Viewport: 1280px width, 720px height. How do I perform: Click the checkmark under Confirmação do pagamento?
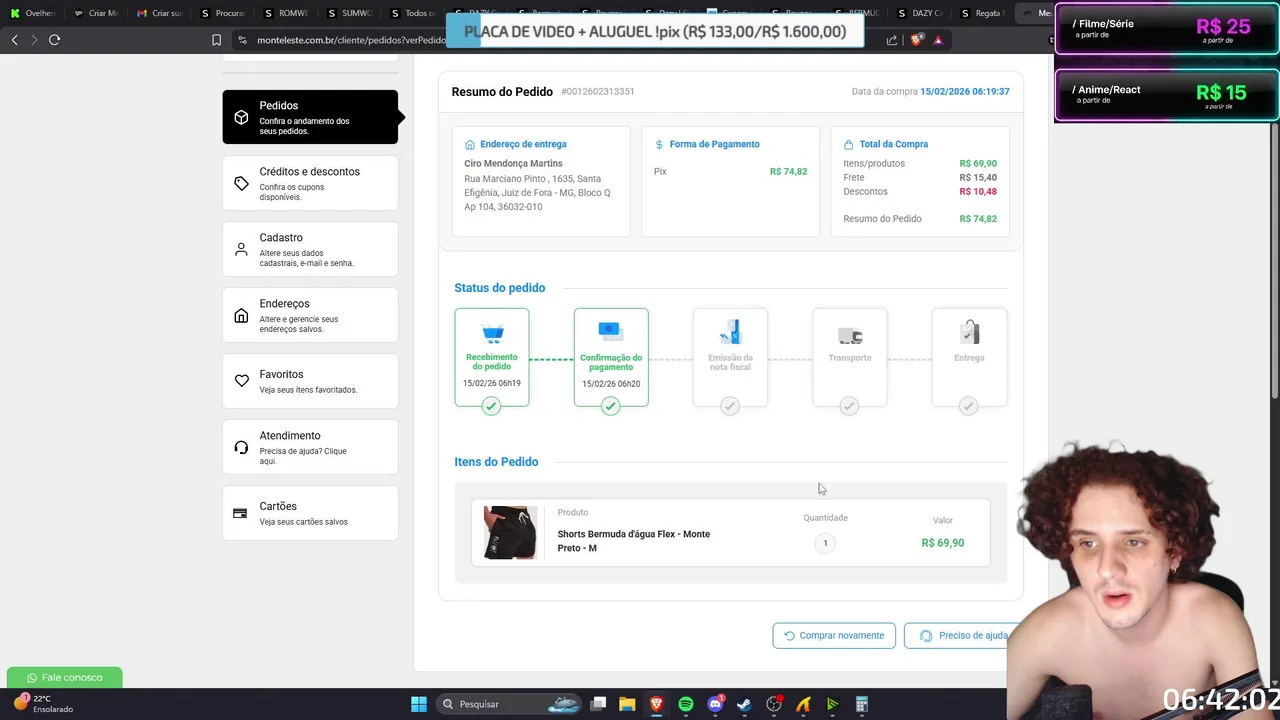(611, 406)
